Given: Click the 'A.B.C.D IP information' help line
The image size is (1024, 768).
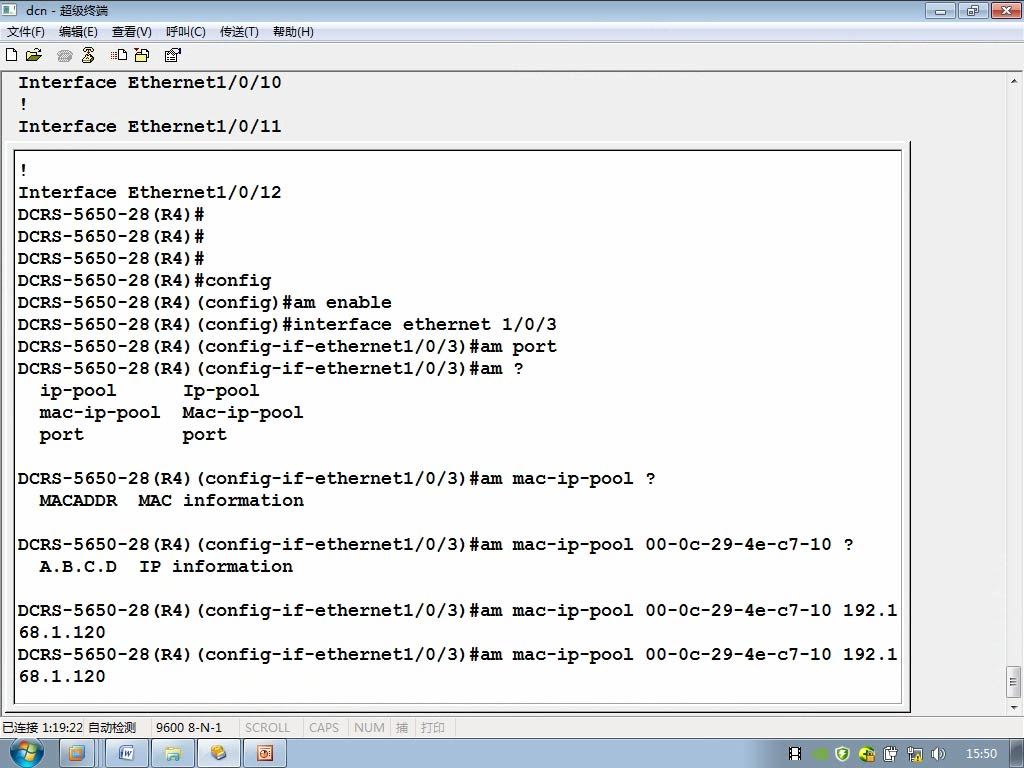Looking at the screenshot, I should point(166,567).
